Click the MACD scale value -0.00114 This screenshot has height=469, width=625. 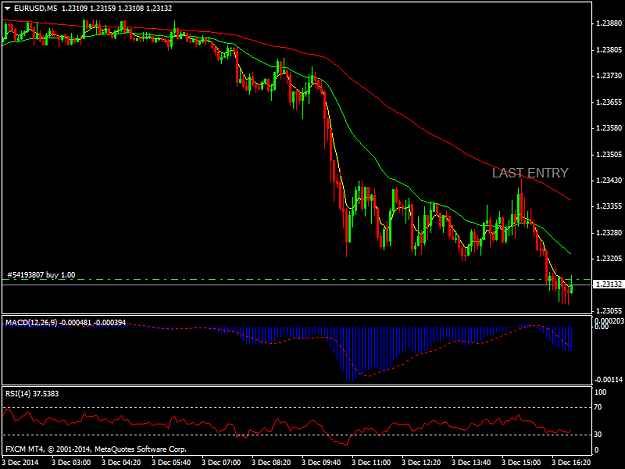point(609,380)
